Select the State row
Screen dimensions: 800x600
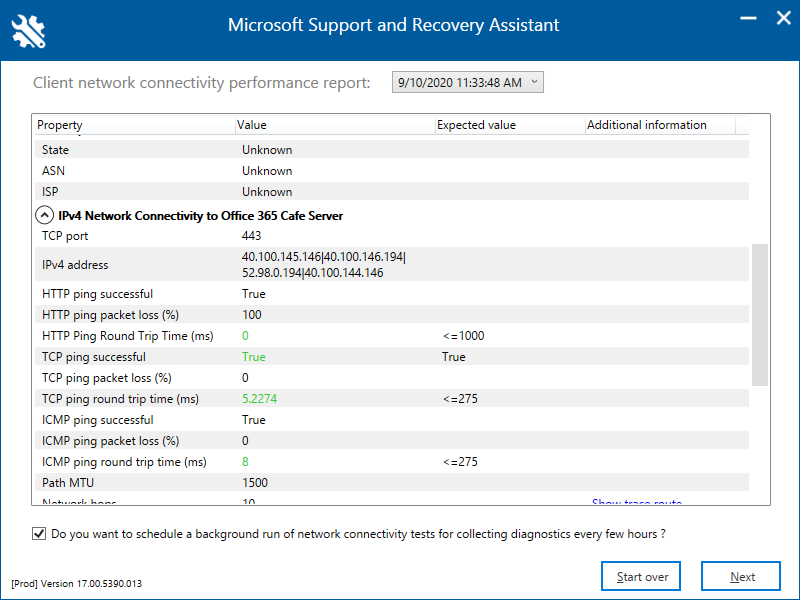coord(392,149)
